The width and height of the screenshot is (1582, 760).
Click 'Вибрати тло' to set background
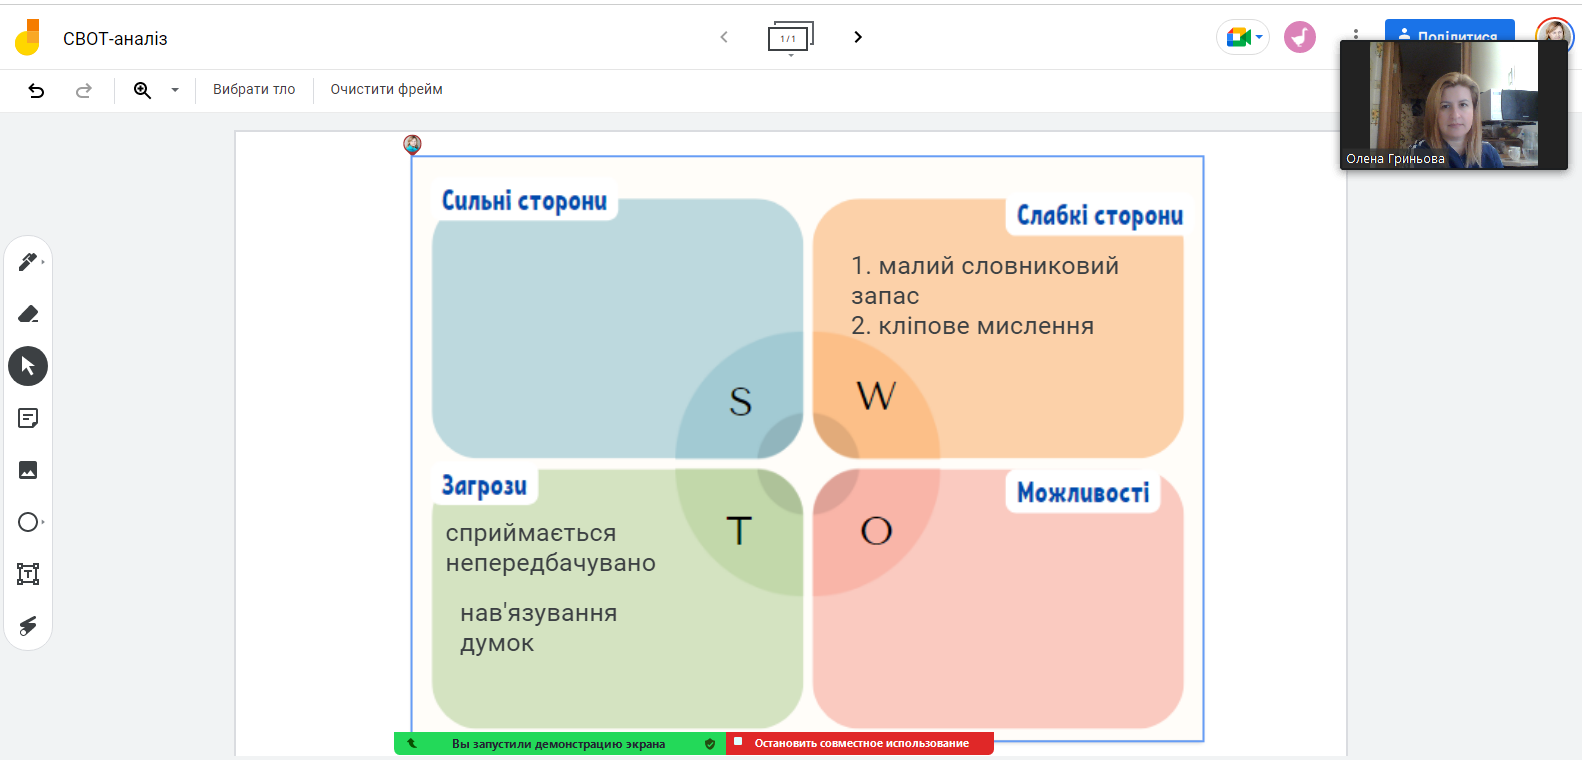click(x=254, y=90)
